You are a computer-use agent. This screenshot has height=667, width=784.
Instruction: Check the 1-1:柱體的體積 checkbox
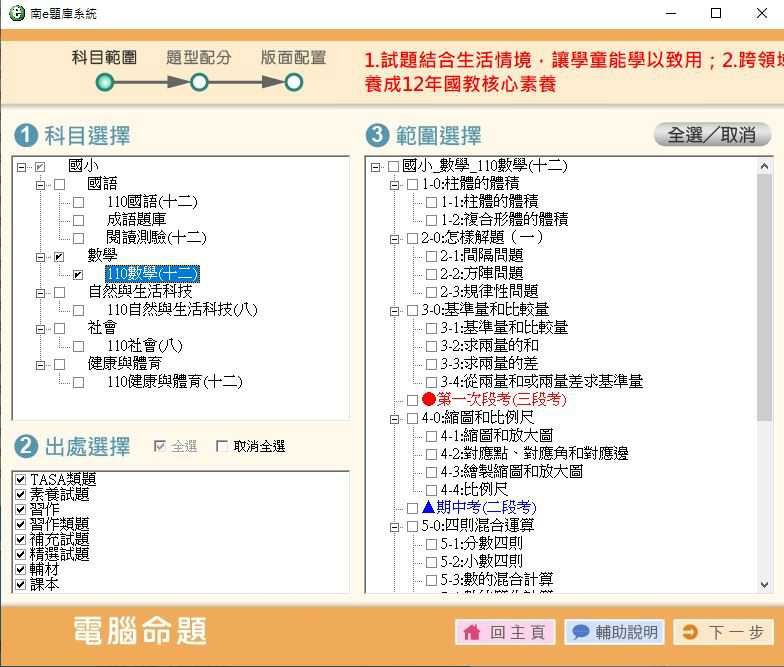431,202
